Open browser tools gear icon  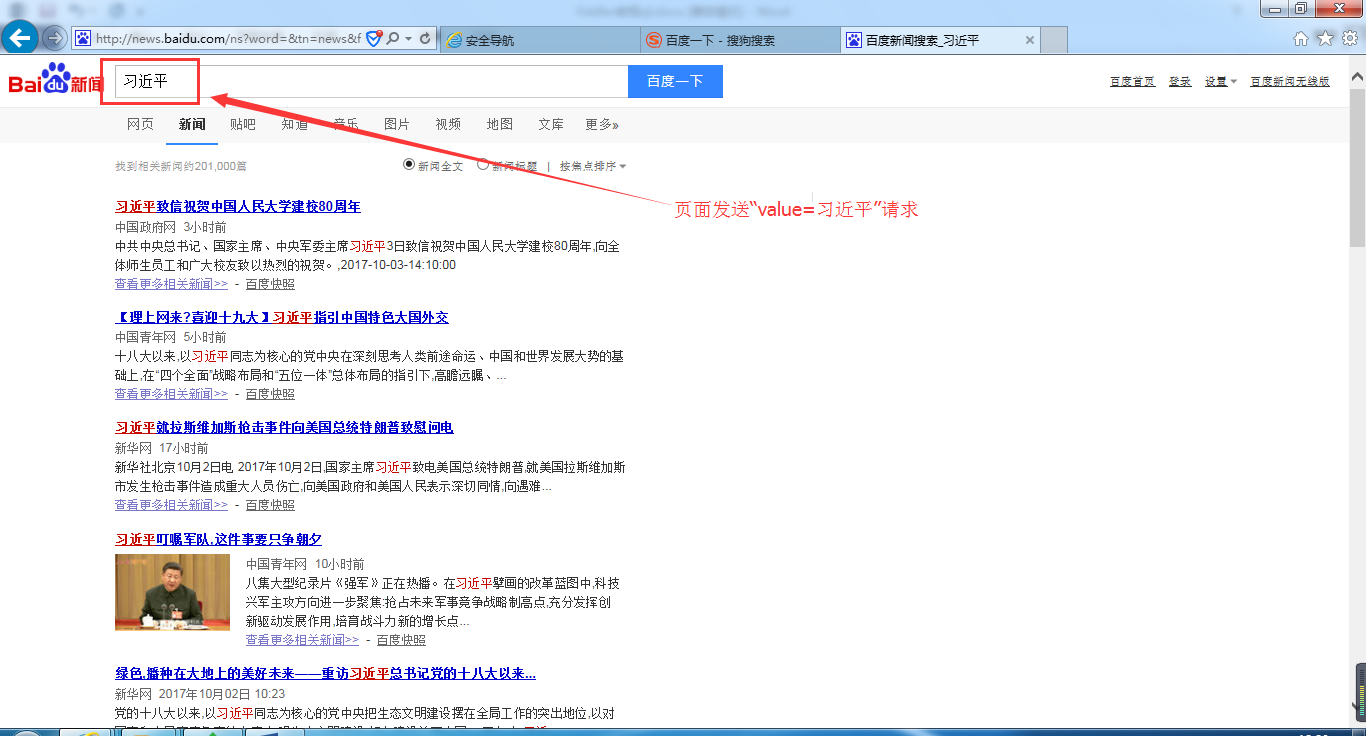tap(1349, 39)
